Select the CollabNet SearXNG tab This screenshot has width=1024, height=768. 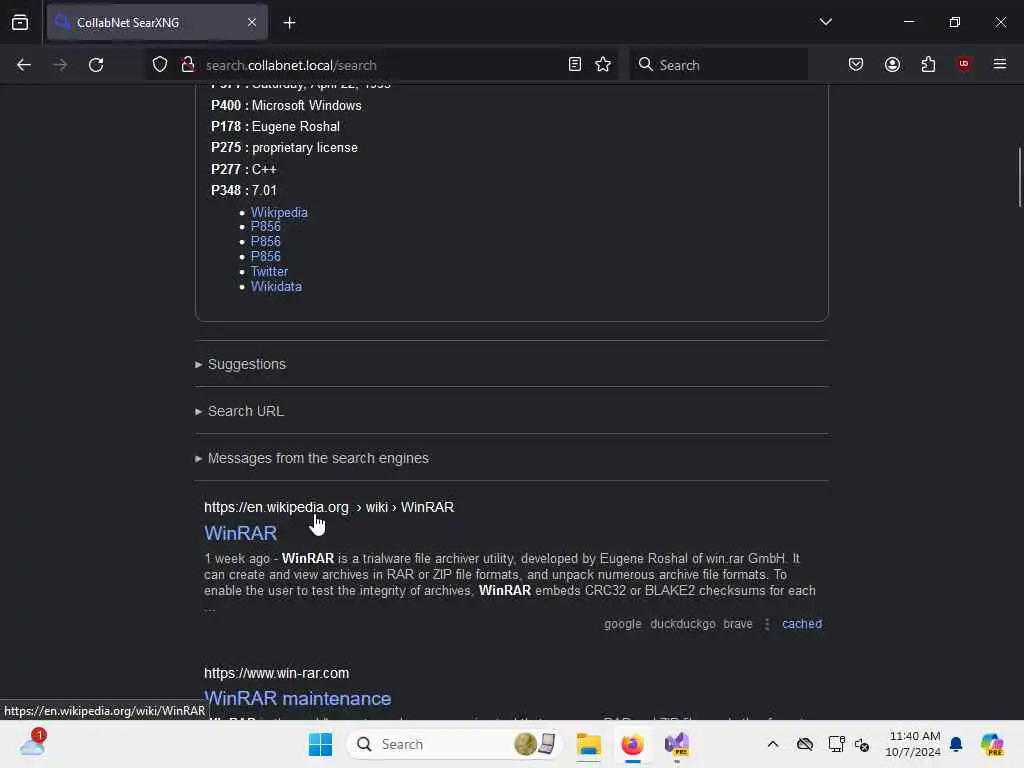point(157,23)
